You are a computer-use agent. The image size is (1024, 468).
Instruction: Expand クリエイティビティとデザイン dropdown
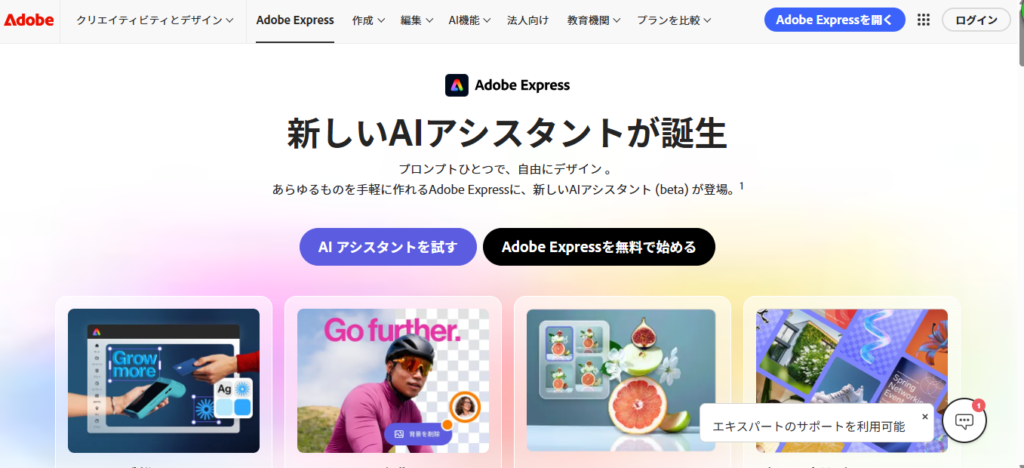point(155,20)
